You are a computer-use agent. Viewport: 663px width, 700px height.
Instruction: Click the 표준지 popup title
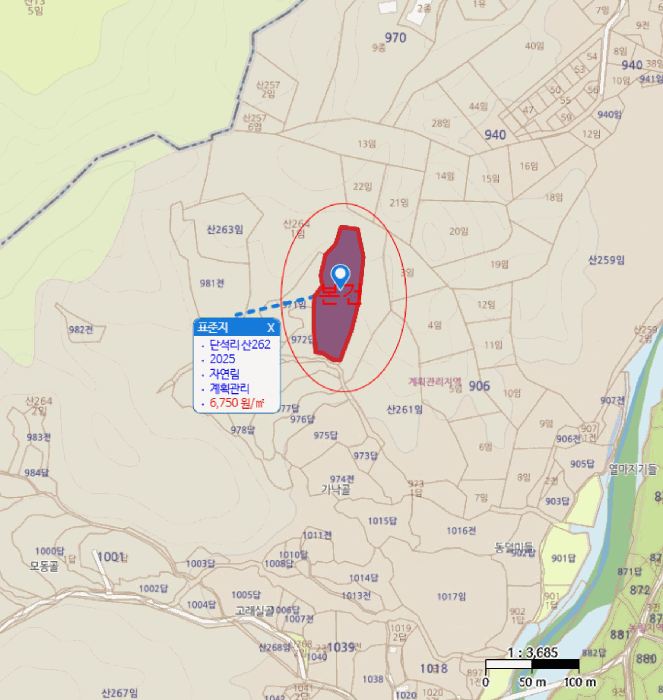point(213,327)
